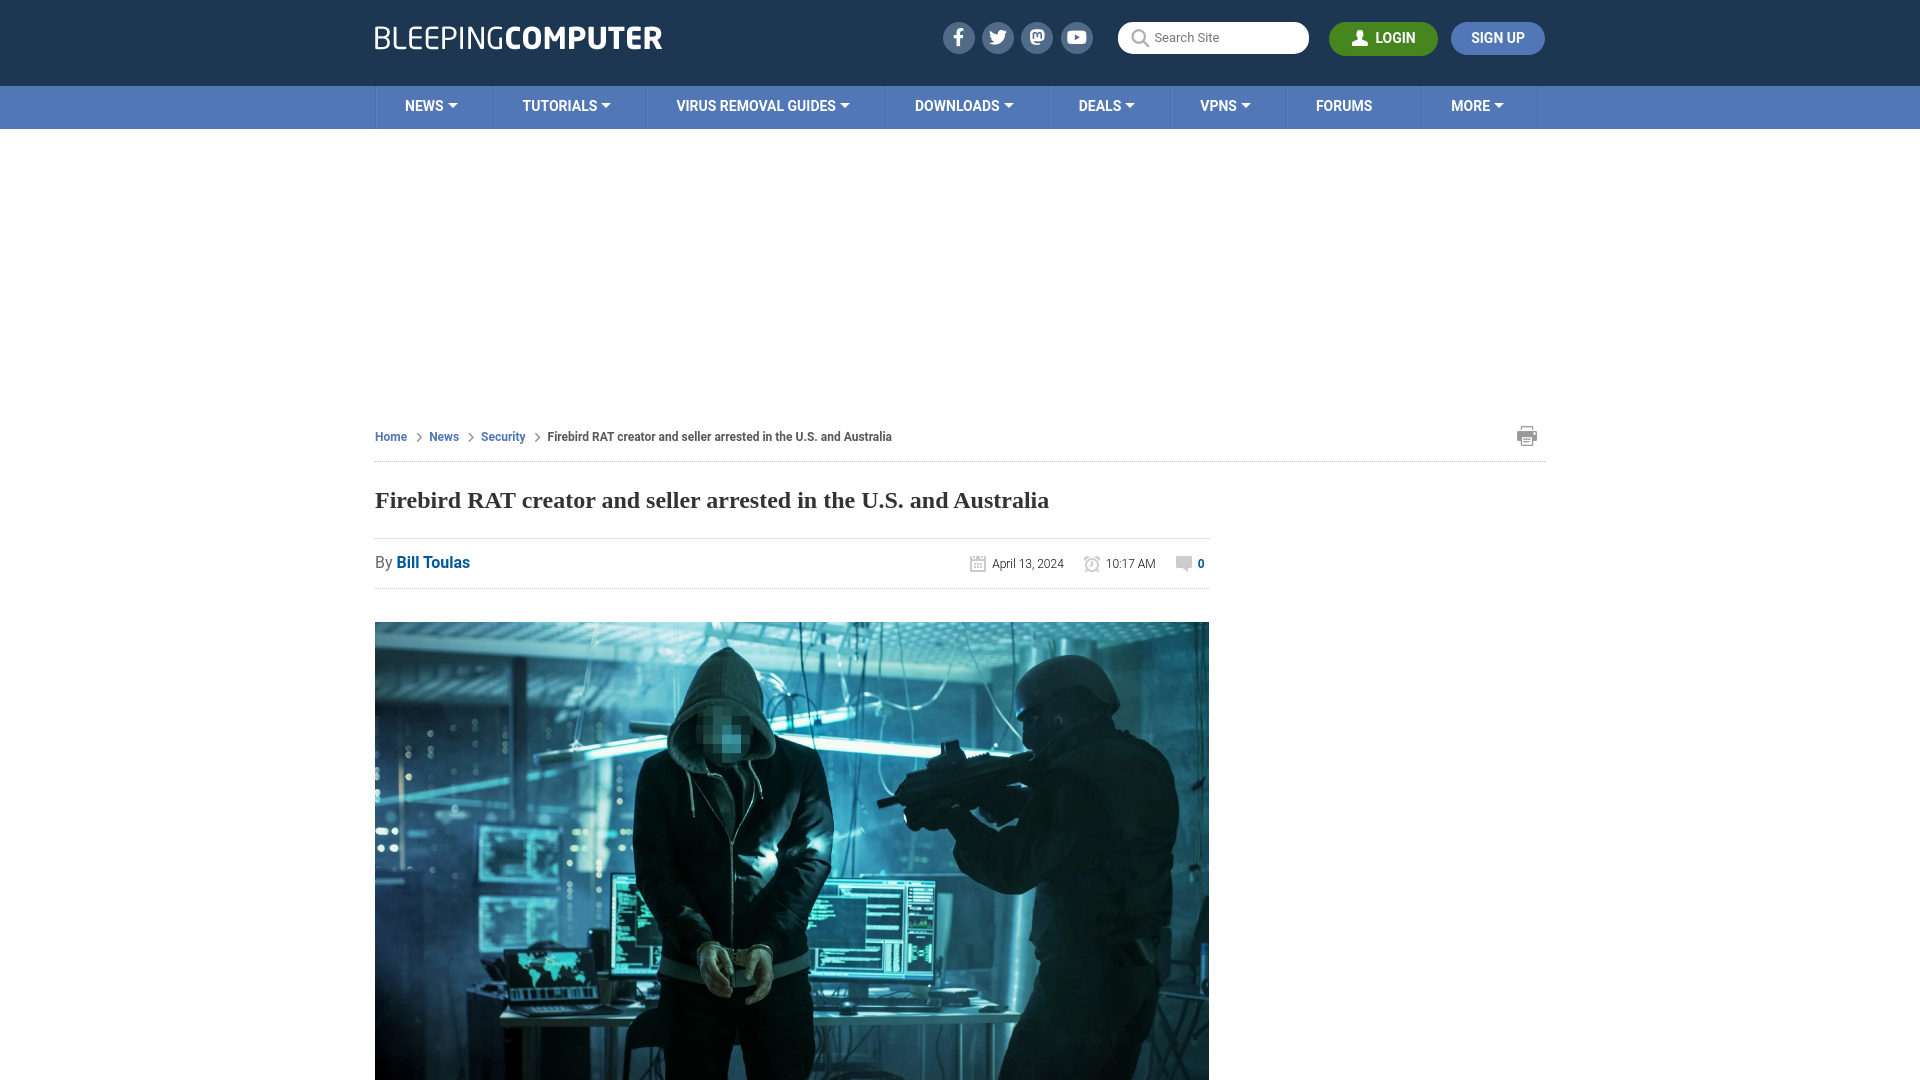Viewport: 1920px width, 1080px height.
Task: Click the FORUMS tab item
Action: [1344, 105]
